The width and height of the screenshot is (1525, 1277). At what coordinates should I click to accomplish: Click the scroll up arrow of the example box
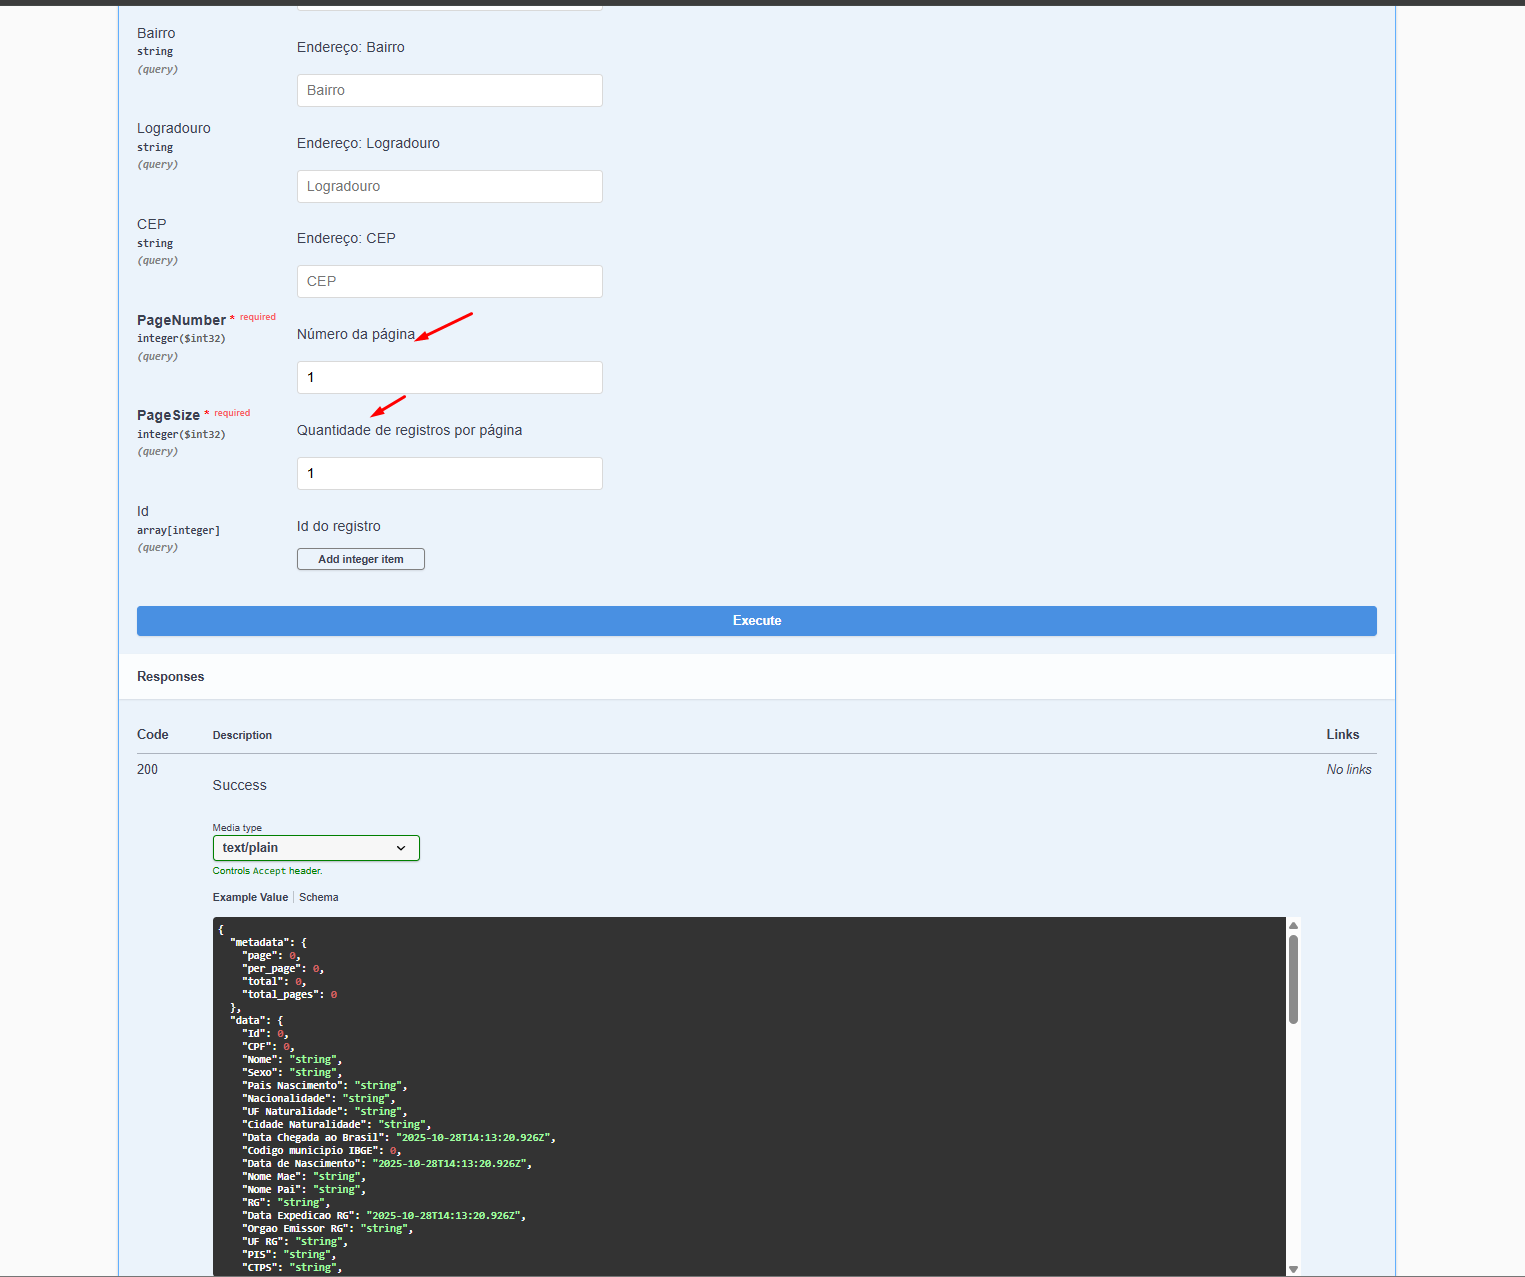1293,925
